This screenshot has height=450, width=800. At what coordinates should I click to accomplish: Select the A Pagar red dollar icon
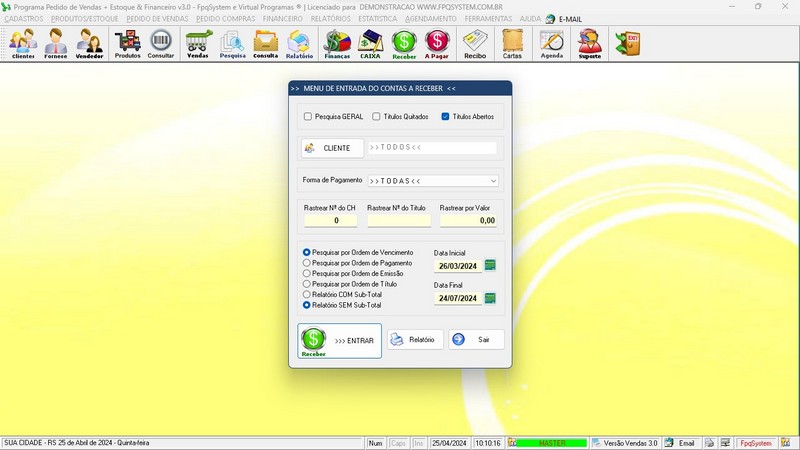pyautogui.click(x=437, y=44)
